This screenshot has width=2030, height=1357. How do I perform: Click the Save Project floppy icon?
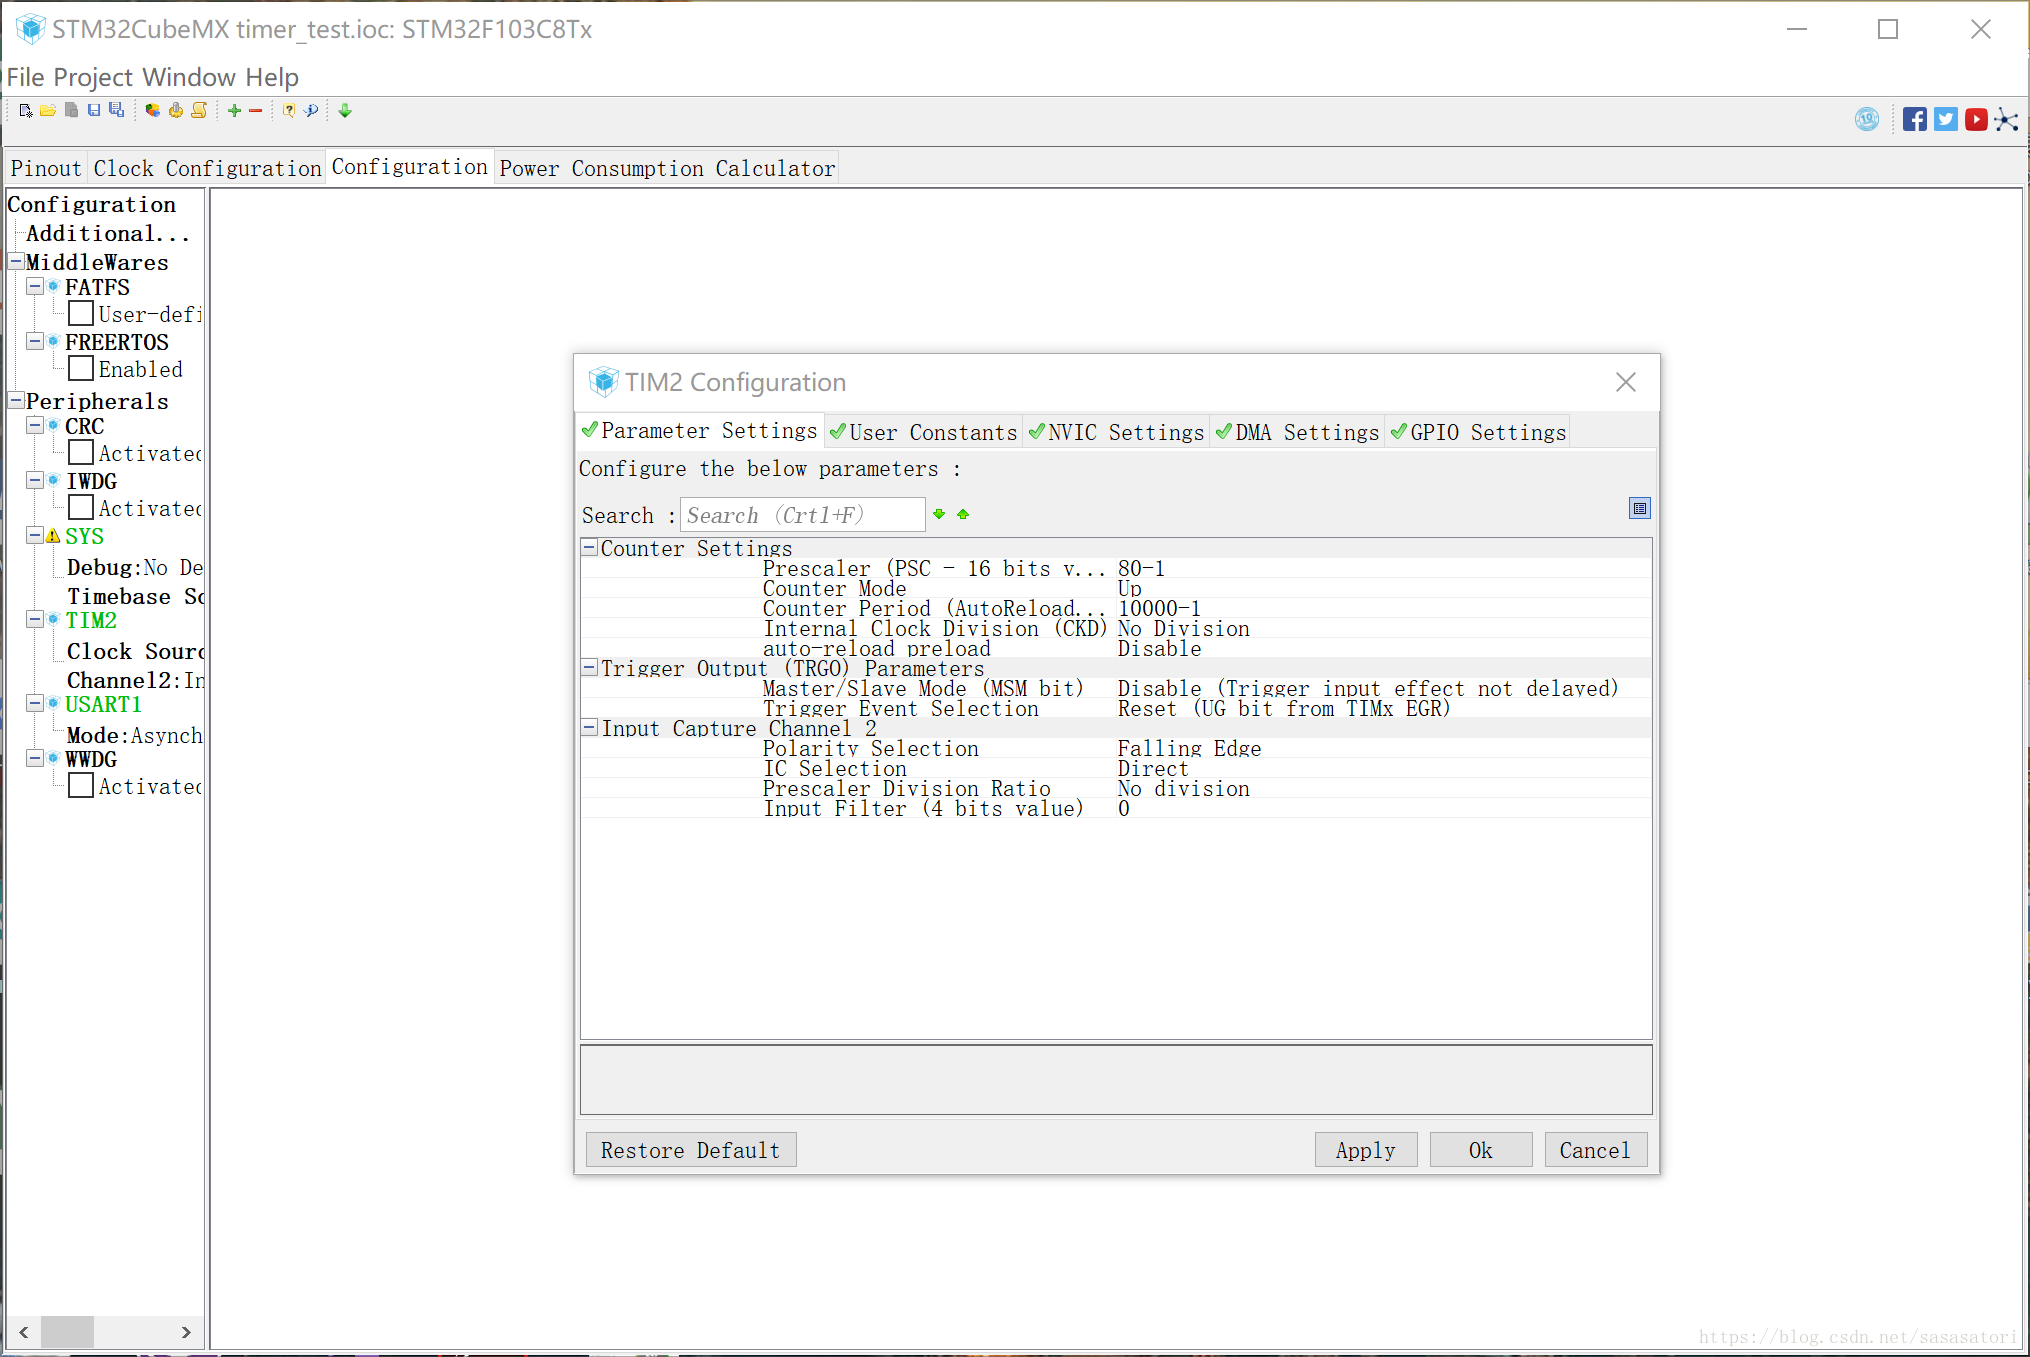click(x=94, y=111)
